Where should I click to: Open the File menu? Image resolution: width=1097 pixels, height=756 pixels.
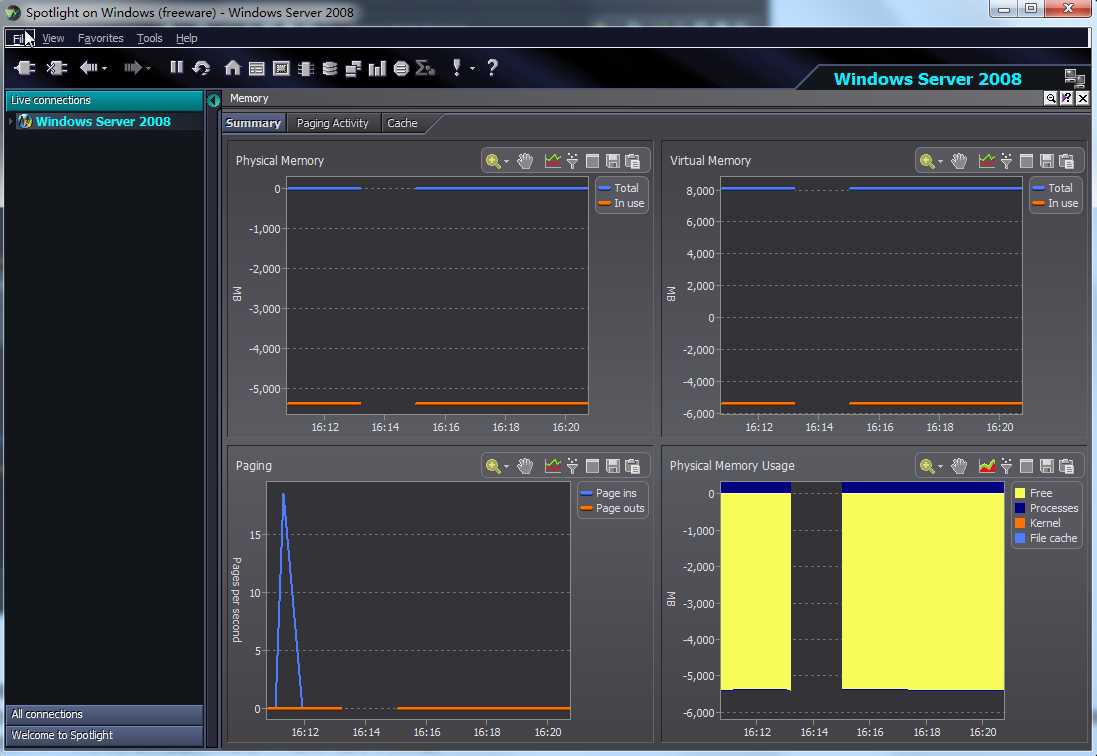pyautogui.click(x=21, y=38)
